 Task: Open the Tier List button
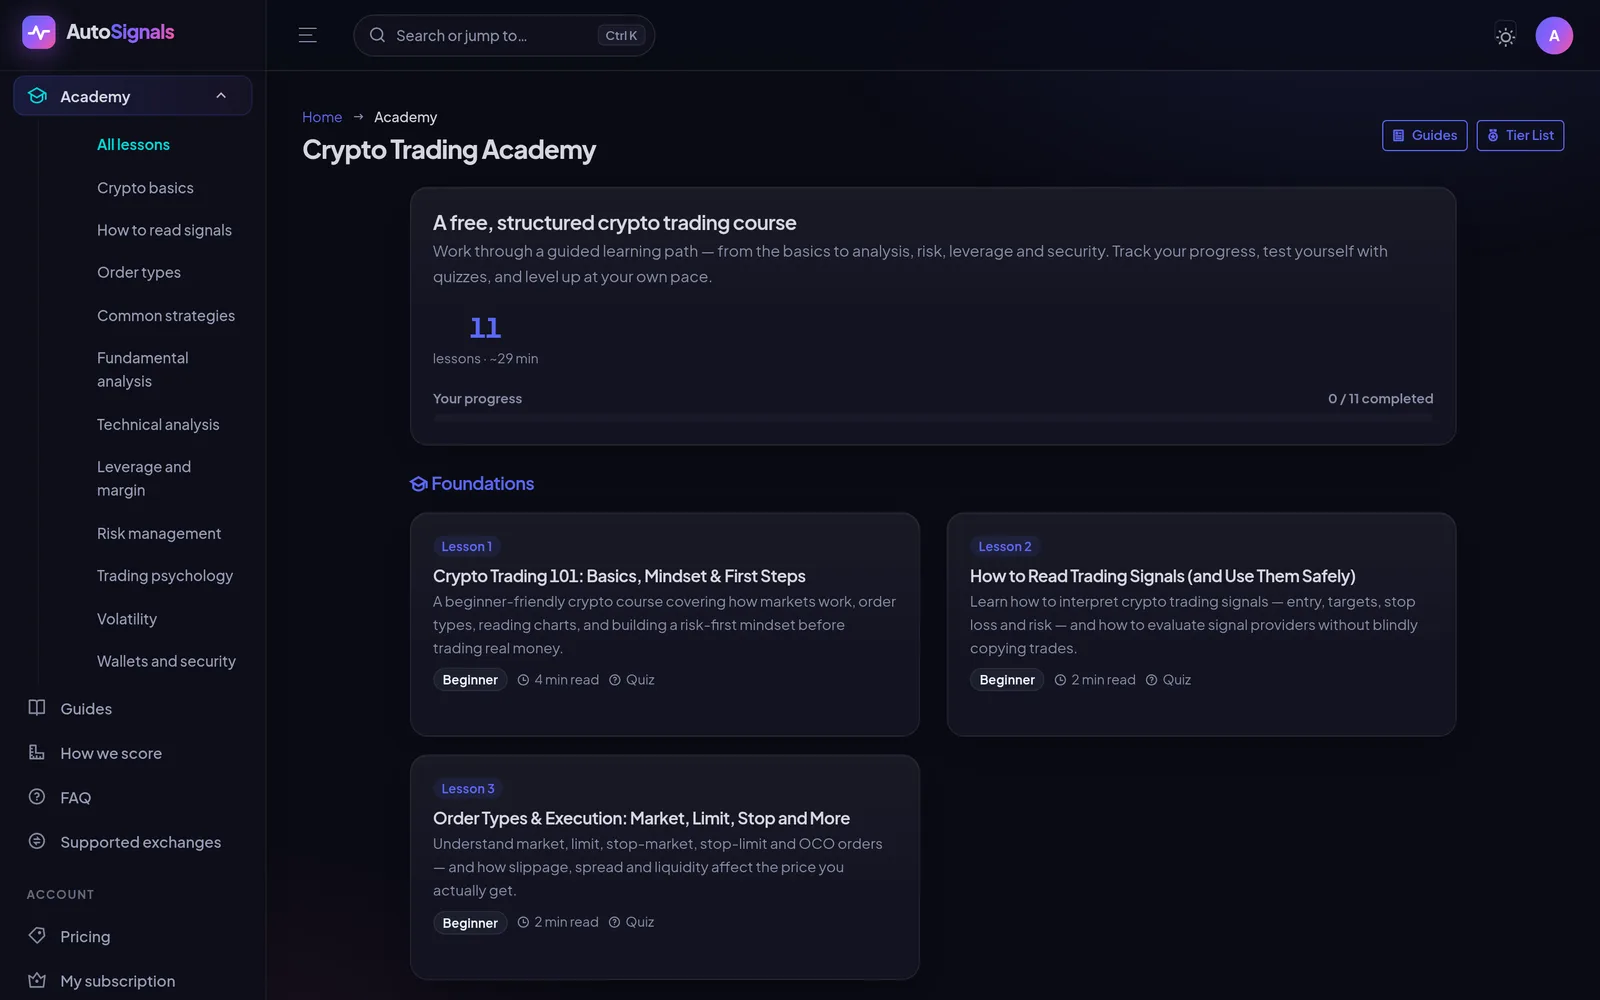[1520, 135]
